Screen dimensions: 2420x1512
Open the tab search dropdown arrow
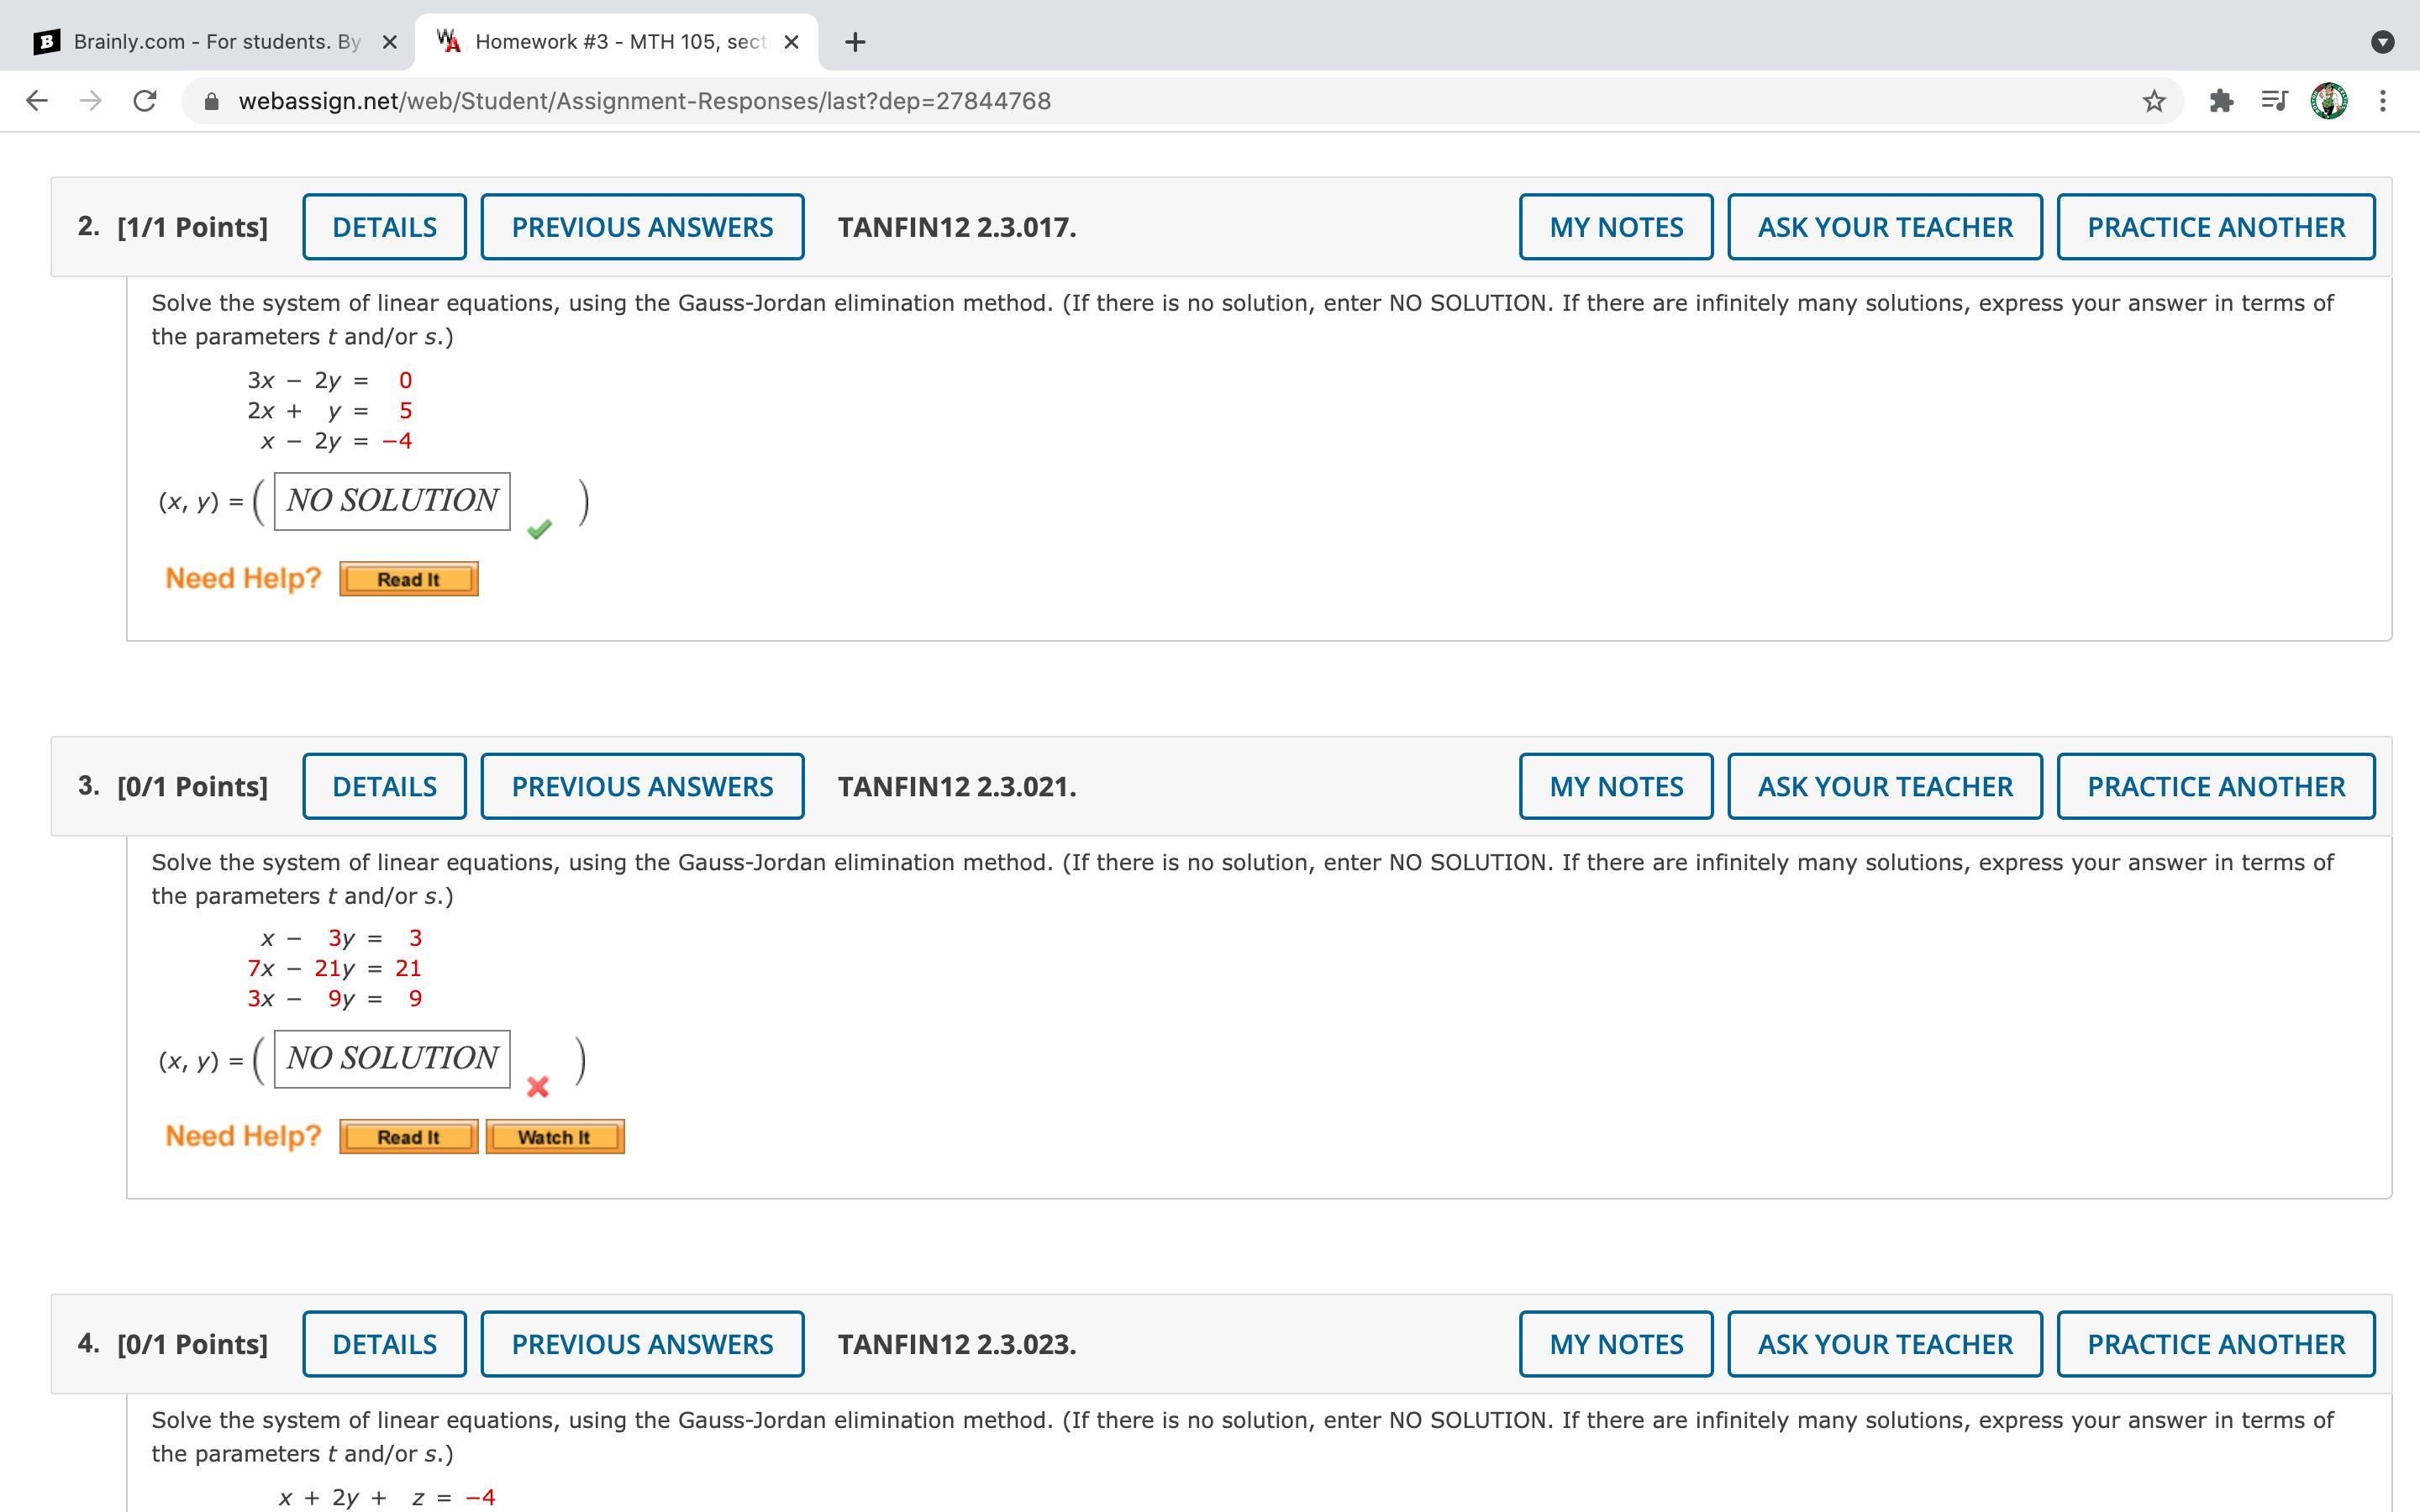[2382, 42]
